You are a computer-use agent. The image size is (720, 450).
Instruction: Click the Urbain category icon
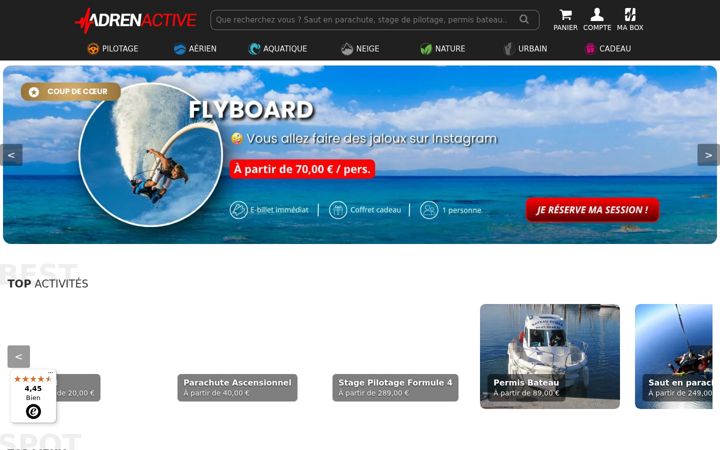click(508, 49)
